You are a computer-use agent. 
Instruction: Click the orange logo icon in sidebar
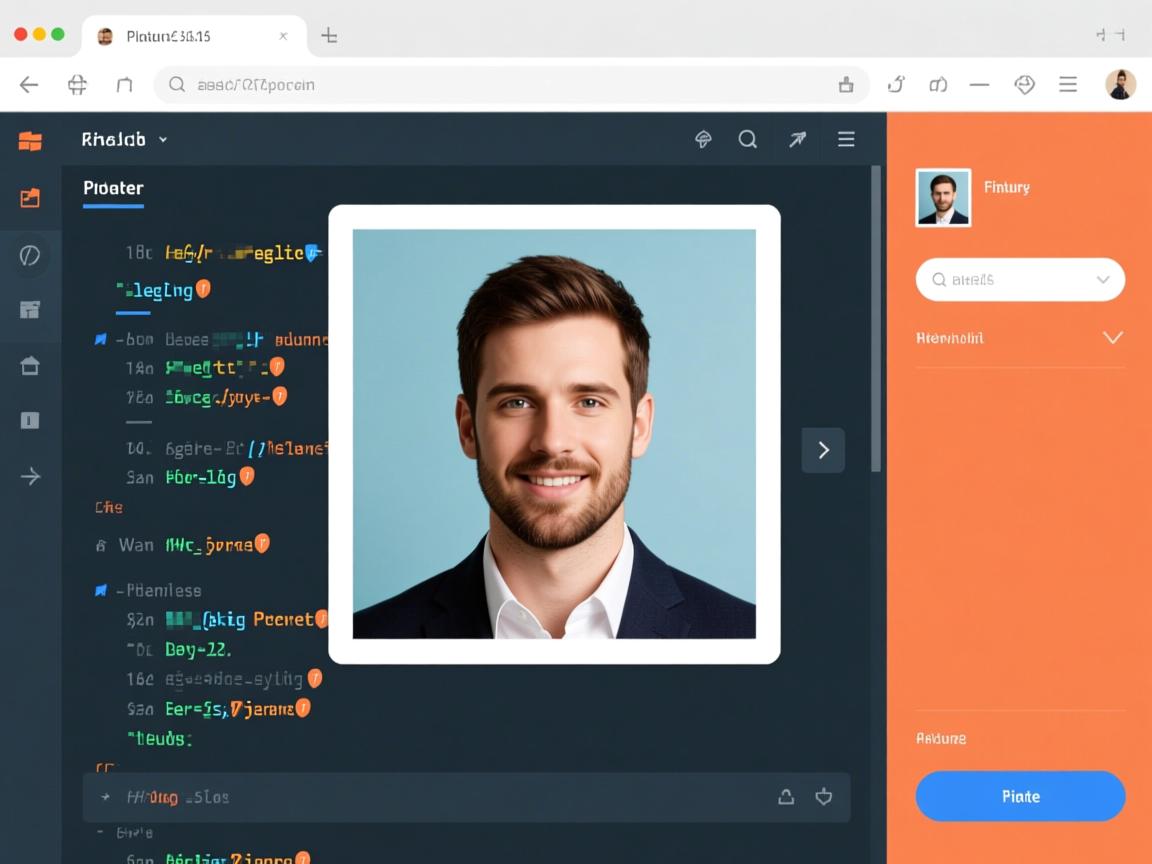point(30,141)
